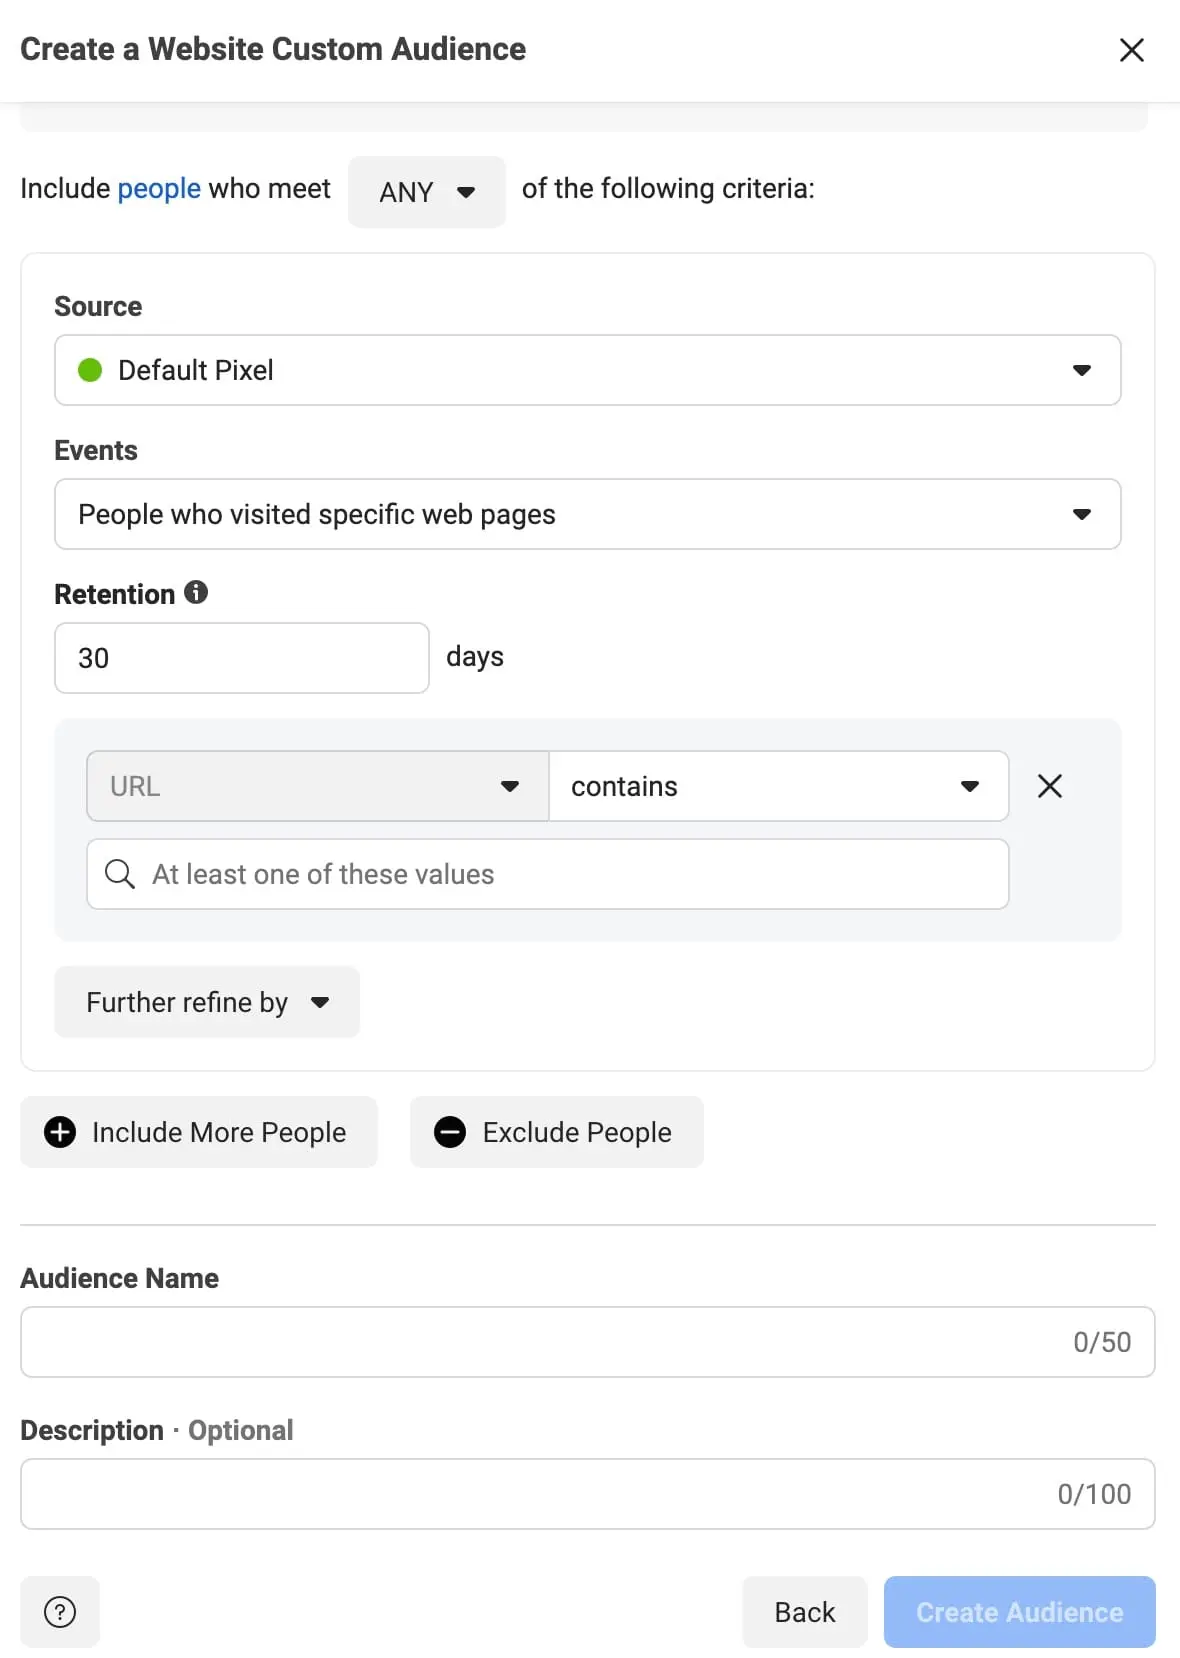Open the 'contains' condition dropdown

pos(777,786)
